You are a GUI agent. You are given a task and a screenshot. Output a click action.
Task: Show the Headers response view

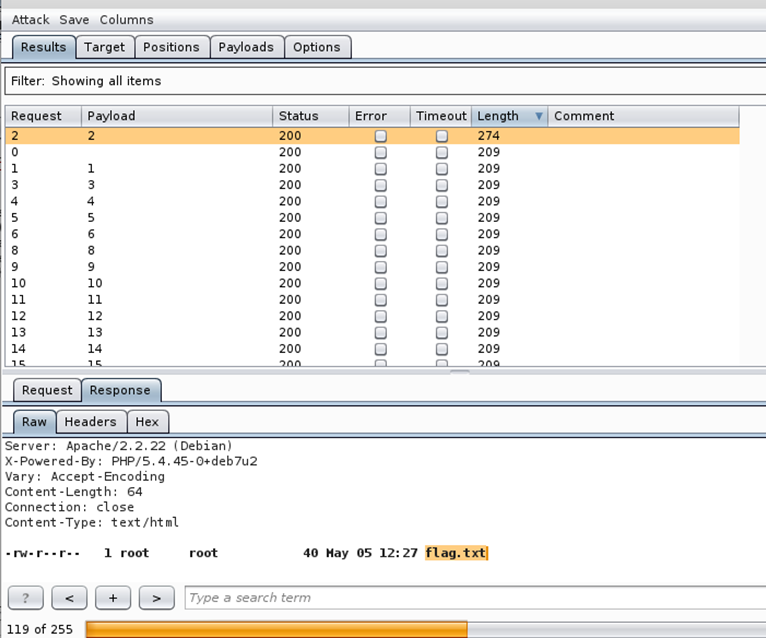click(x=90, y=422)
